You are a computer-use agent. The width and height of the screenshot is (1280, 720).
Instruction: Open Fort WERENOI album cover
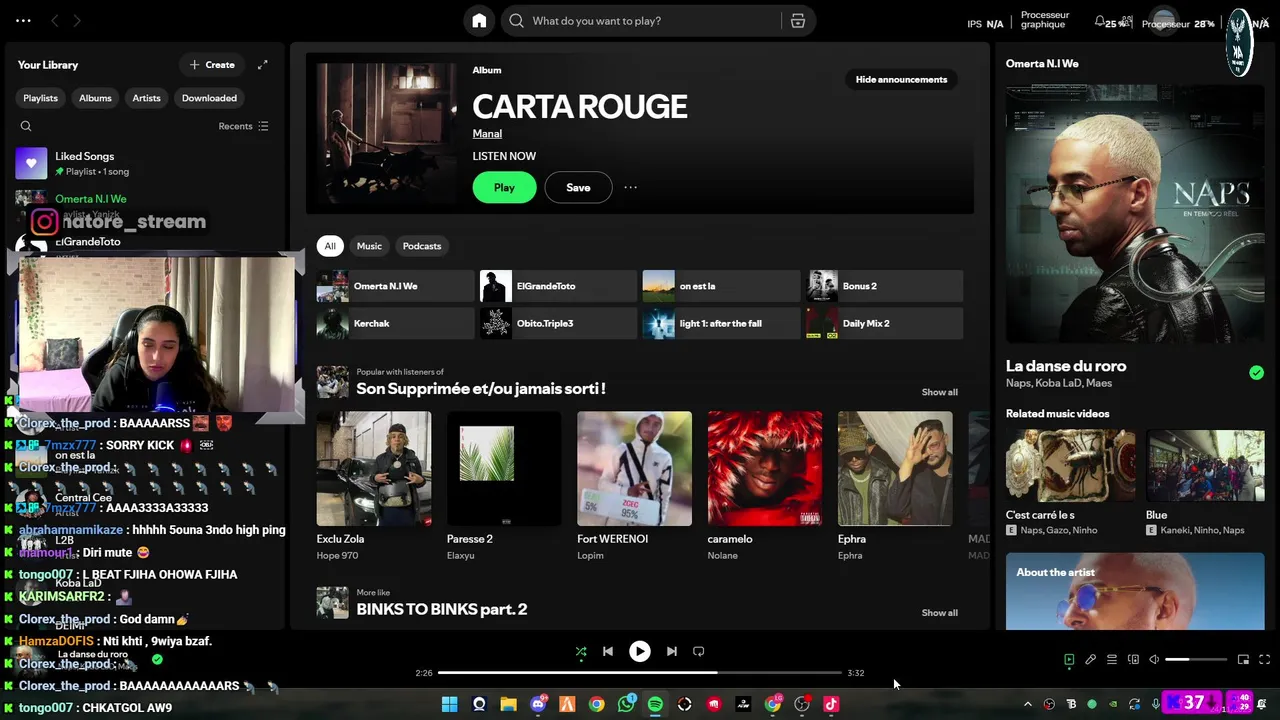coord(634,469)
